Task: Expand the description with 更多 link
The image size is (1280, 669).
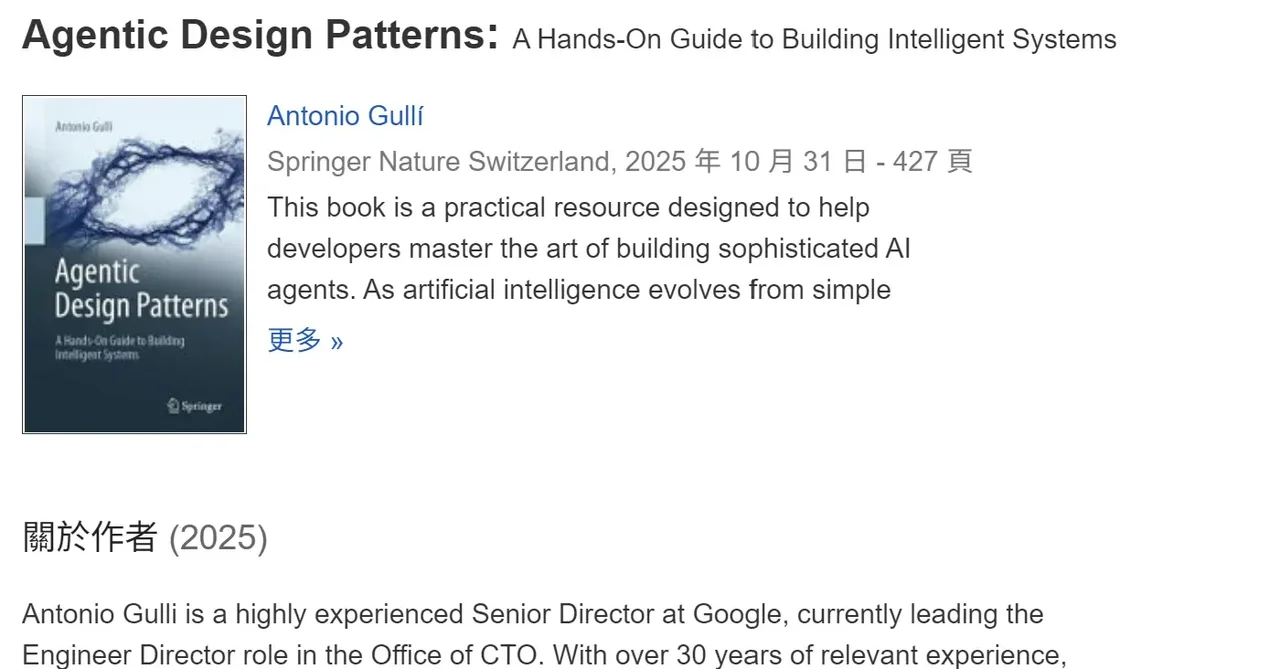Action: (305, 340)
